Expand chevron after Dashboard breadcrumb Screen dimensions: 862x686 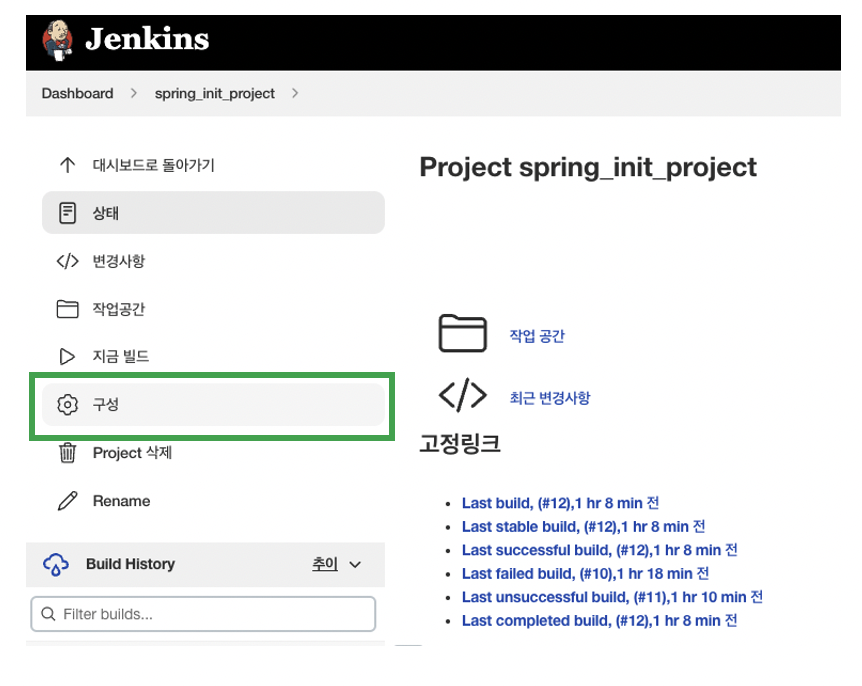click(134, 93)
